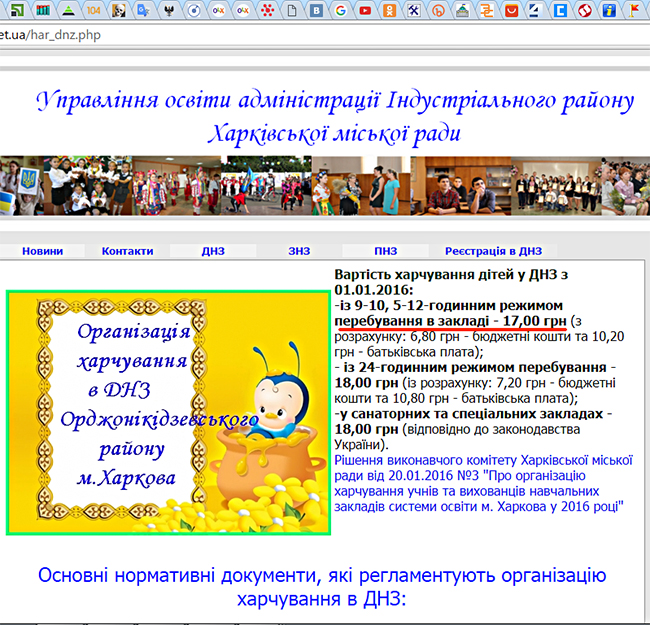Click the у санаторних та спеціальних закладах line
This screenshot has height=625, width=650.
tap(473, 414)
